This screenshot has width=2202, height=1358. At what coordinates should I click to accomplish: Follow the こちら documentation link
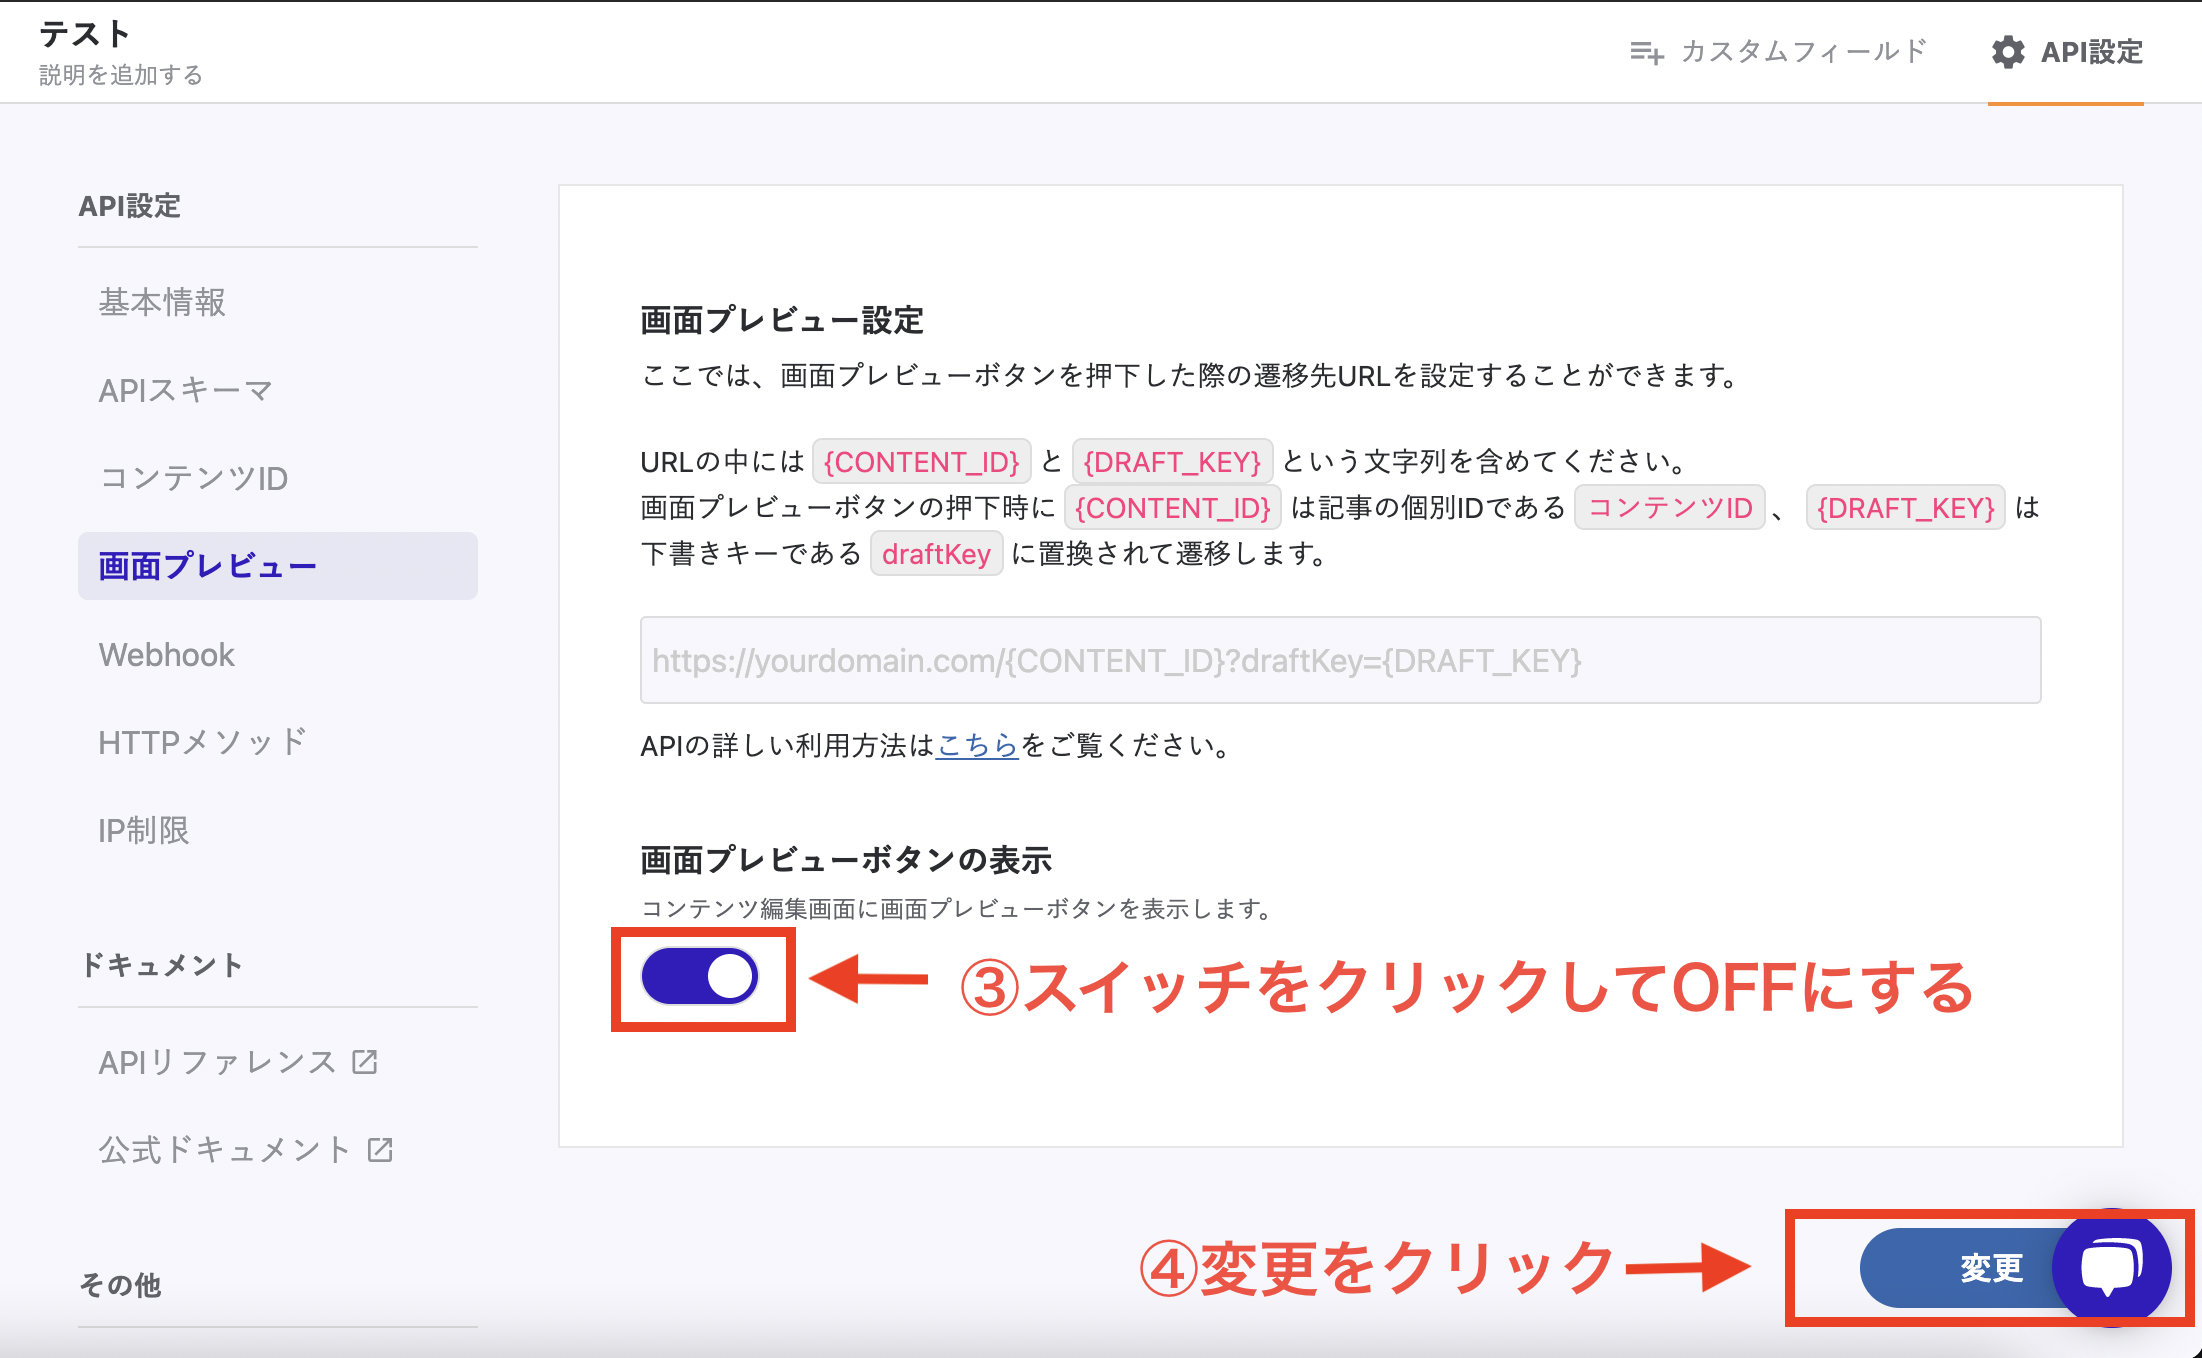976,745
